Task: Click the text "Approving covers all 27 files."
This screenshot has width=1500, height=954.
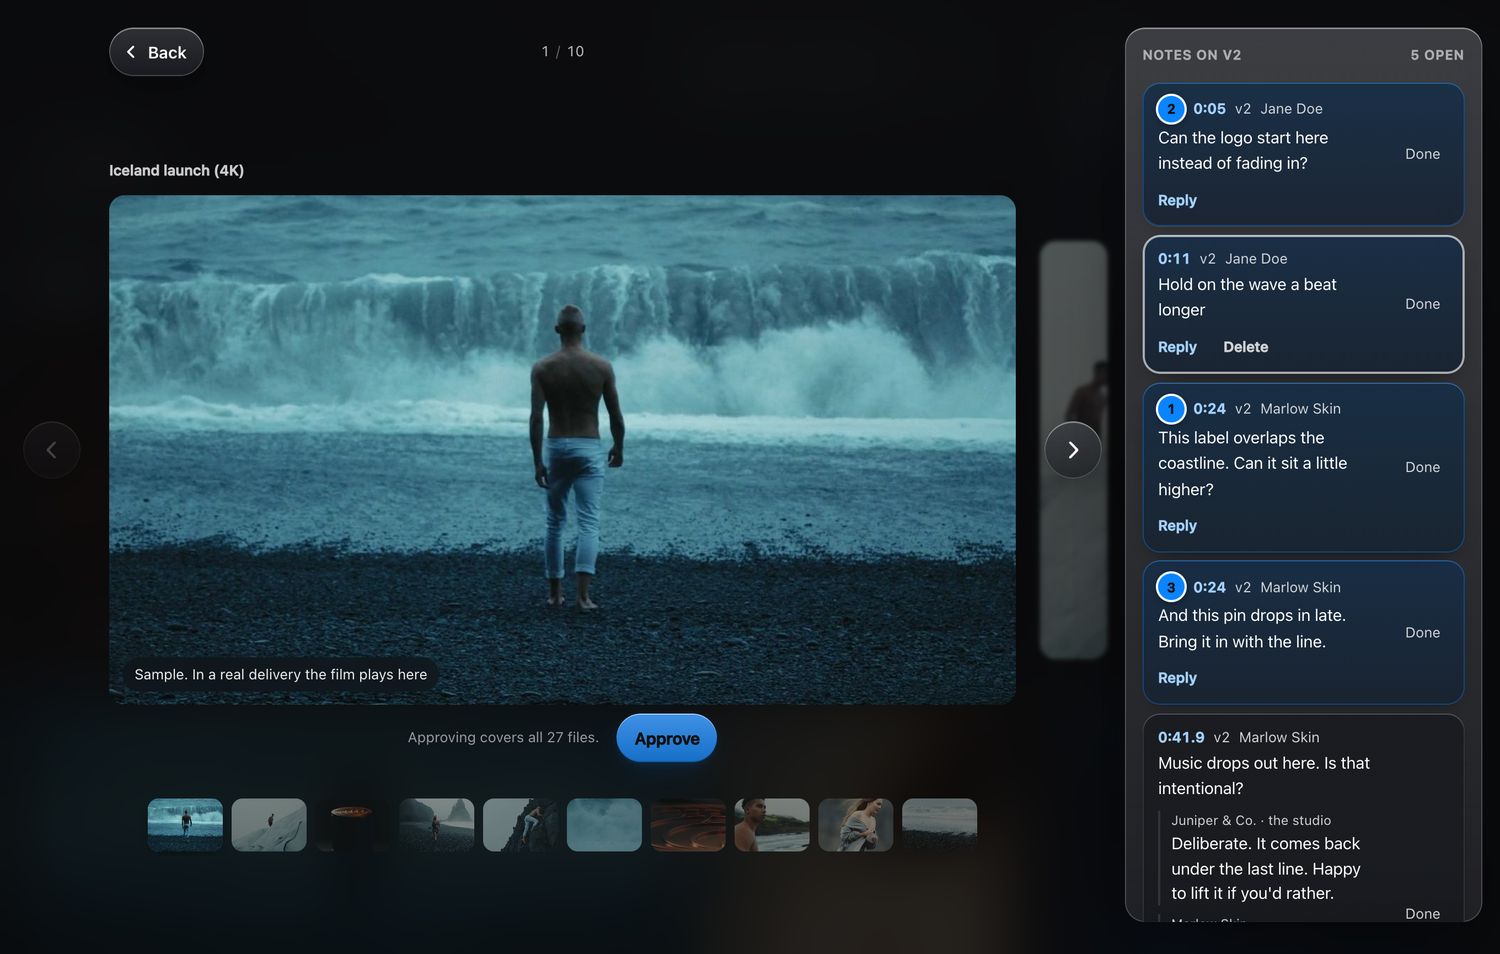Action: pyautogui.click(x=503, y=737)
